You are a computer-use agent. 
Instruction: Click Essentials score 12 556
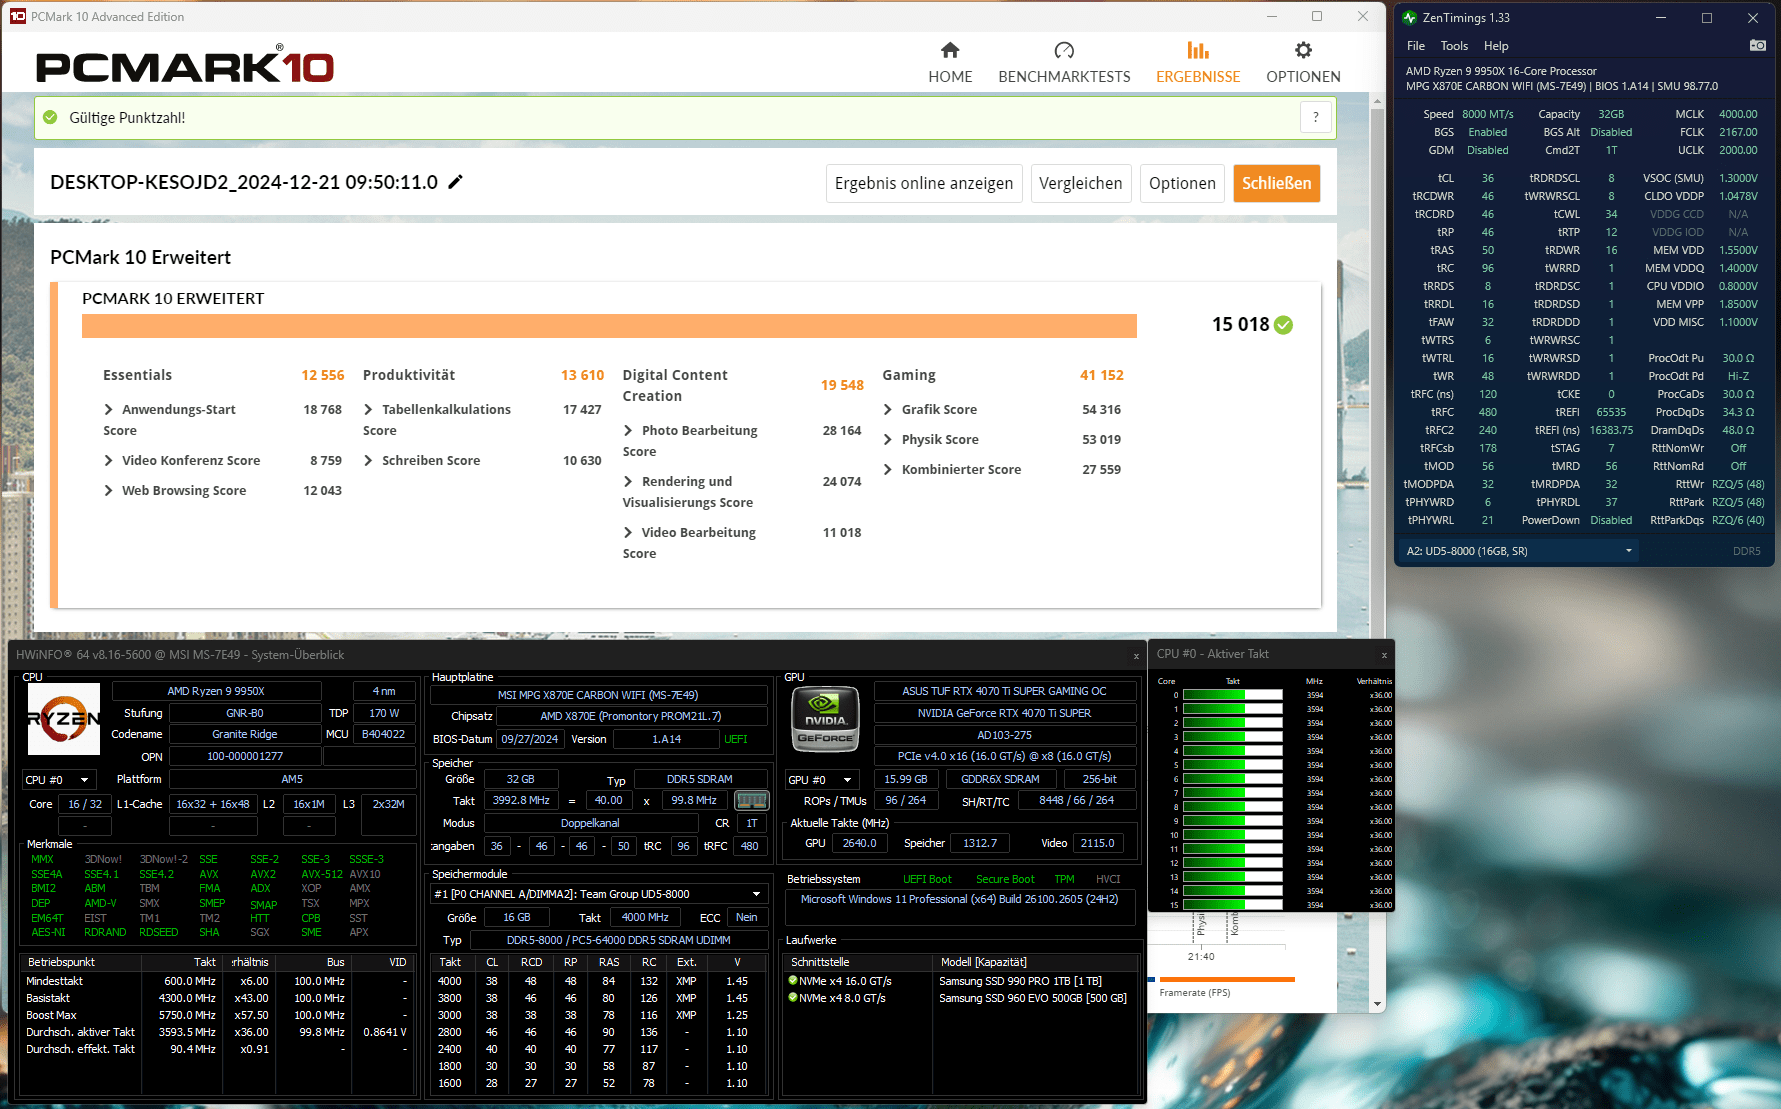tap(323, 375)
